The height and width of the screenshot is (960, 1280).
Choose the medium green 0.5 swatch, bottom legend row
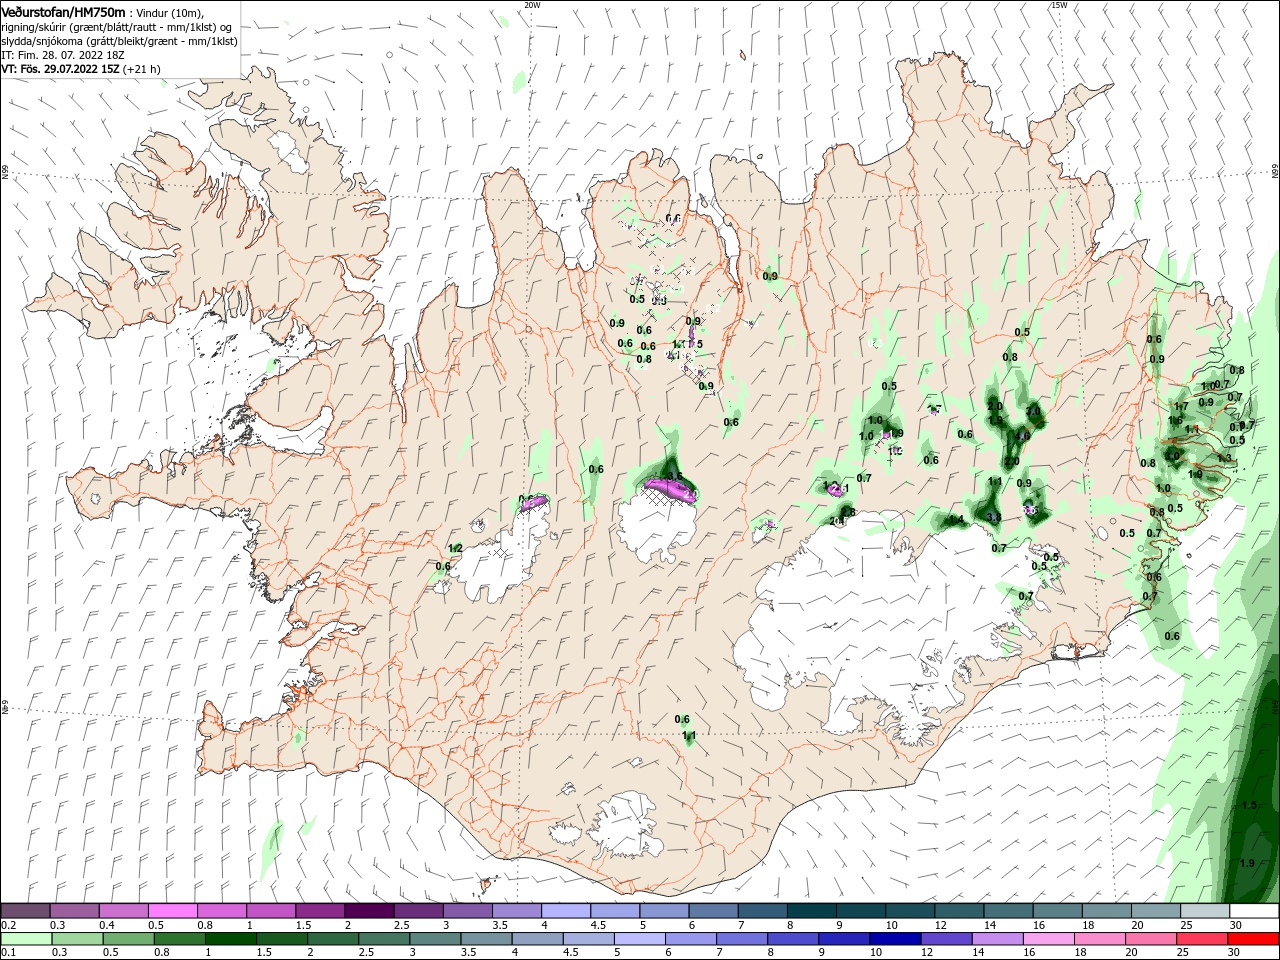pyautogui.click(x=128, y=939)
